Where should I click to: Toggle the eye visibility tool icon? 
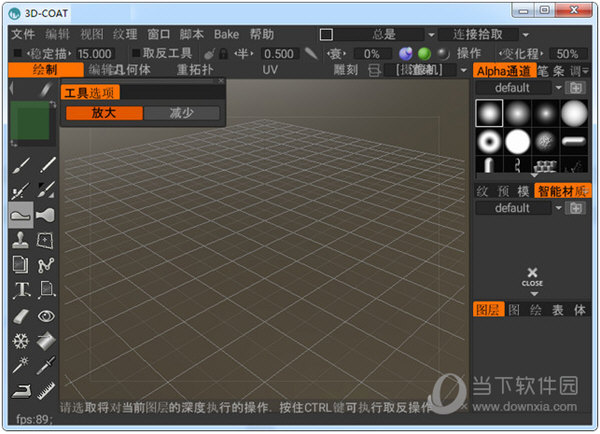coord(45,316)
